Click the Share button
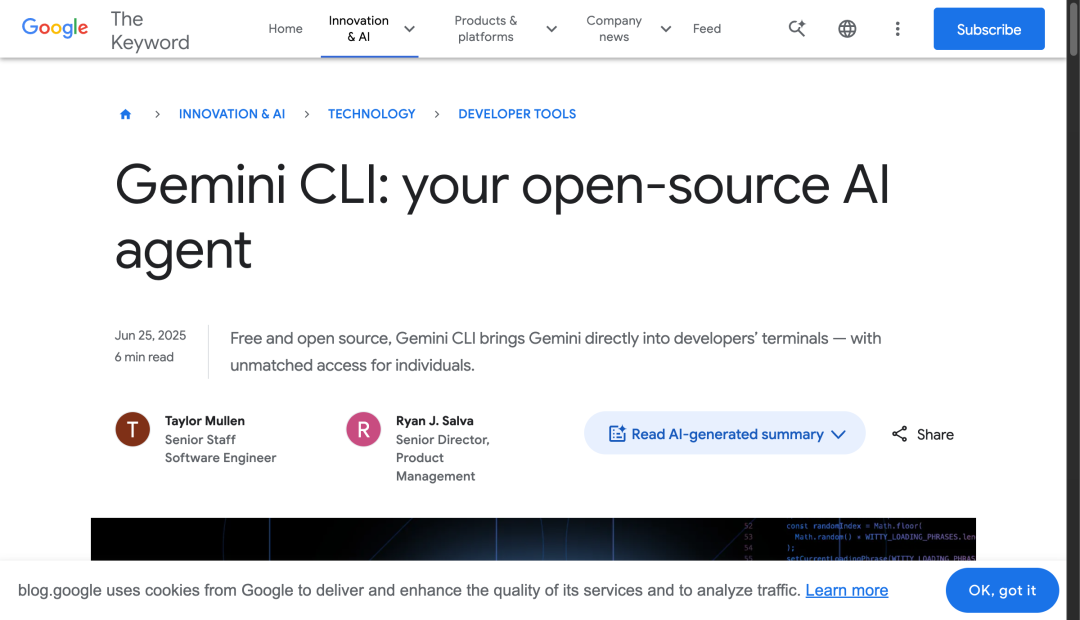 click(922, 434)
